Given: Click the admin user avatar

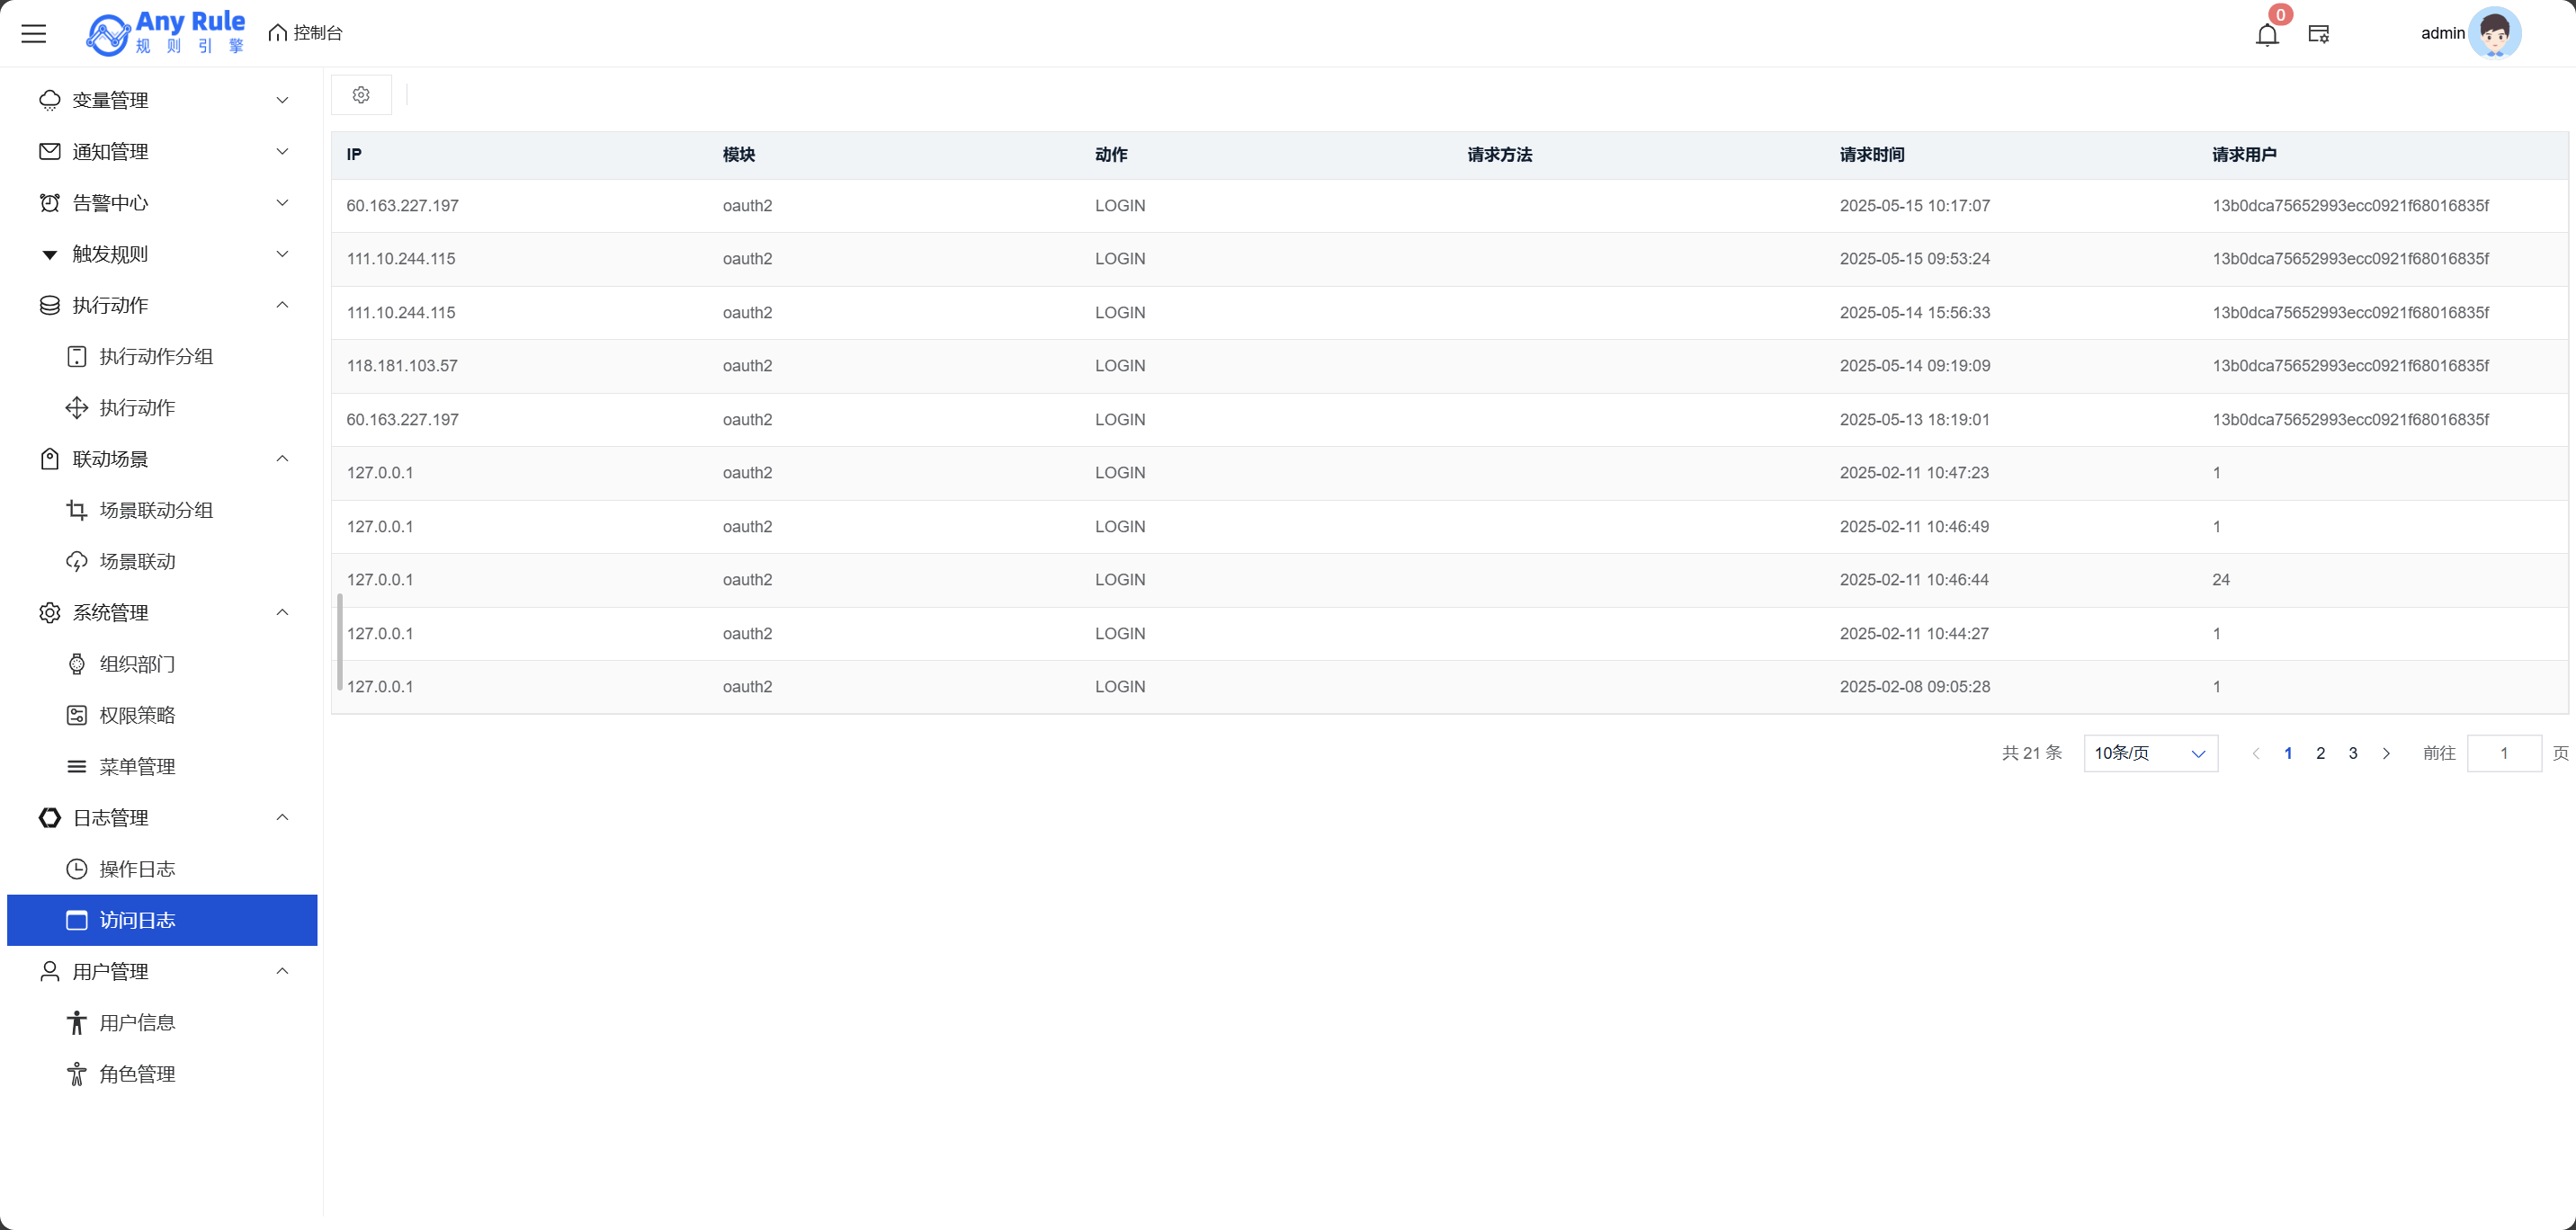Looking at the screenshot, I should click(2494, 33).
